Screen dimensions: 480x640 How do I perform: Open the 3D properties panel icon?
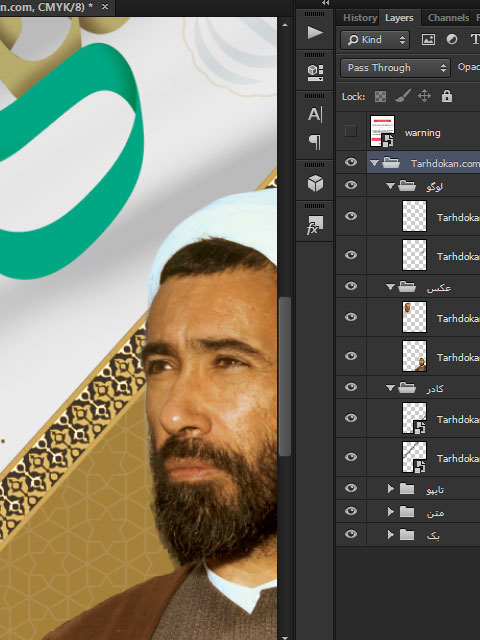point(315,73)
